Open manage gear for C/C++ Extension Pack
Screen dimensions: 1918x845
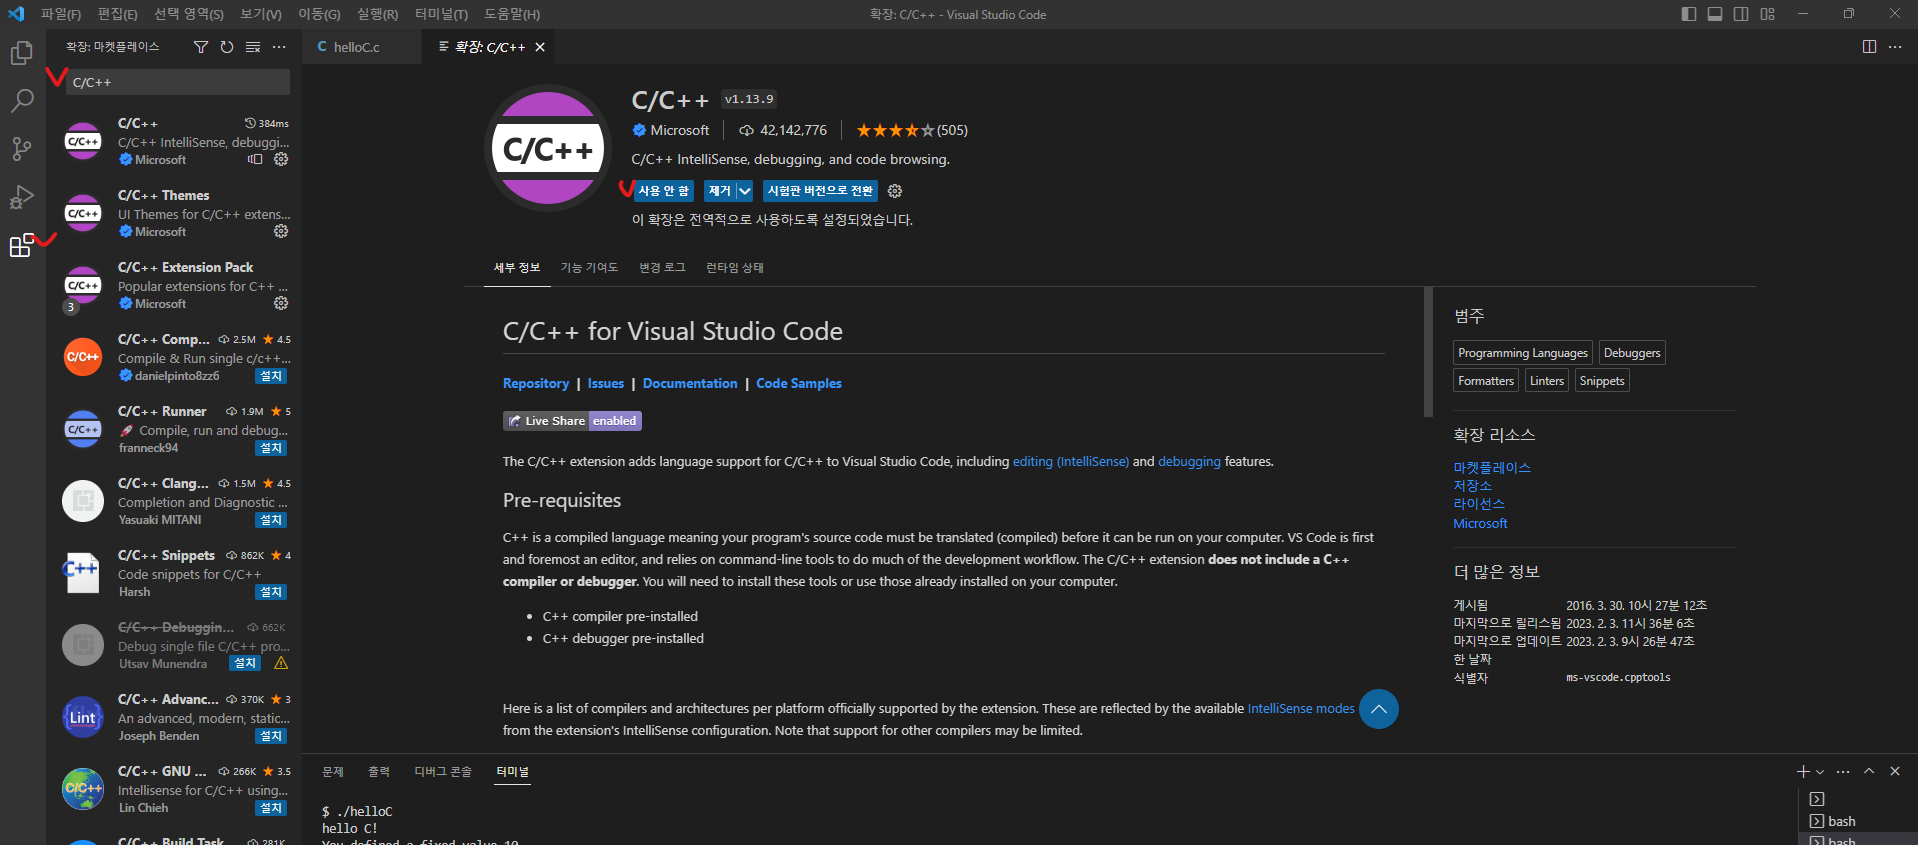[281, 303]
